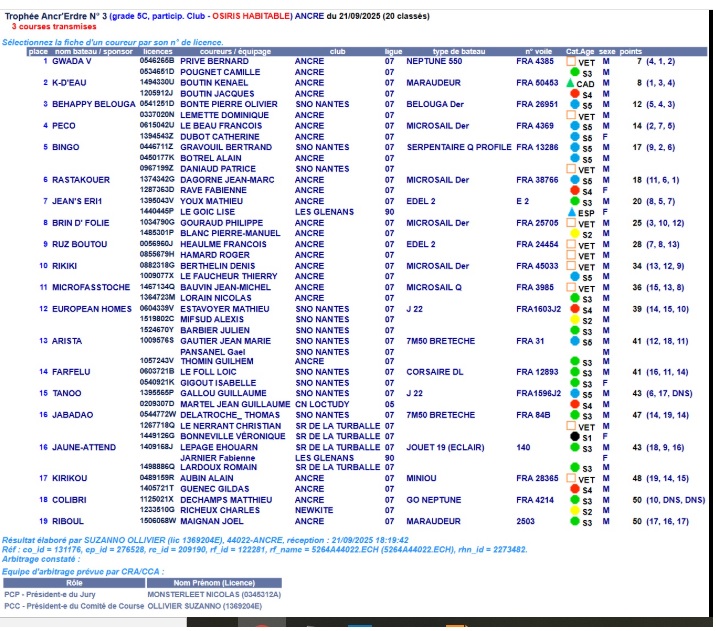Screen dimensions: 716x631
Task: Open licence 1494330U for Boutin Kenael
Action: pos(158,83)
